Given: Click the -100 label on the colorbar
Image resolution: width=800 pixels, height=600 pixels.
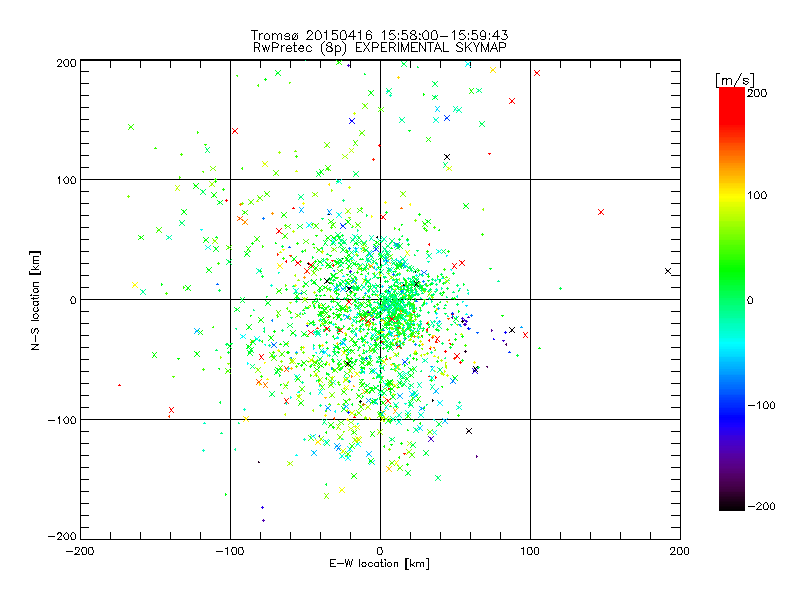Looking at the screenshot, I should click(x=761, y=405).
